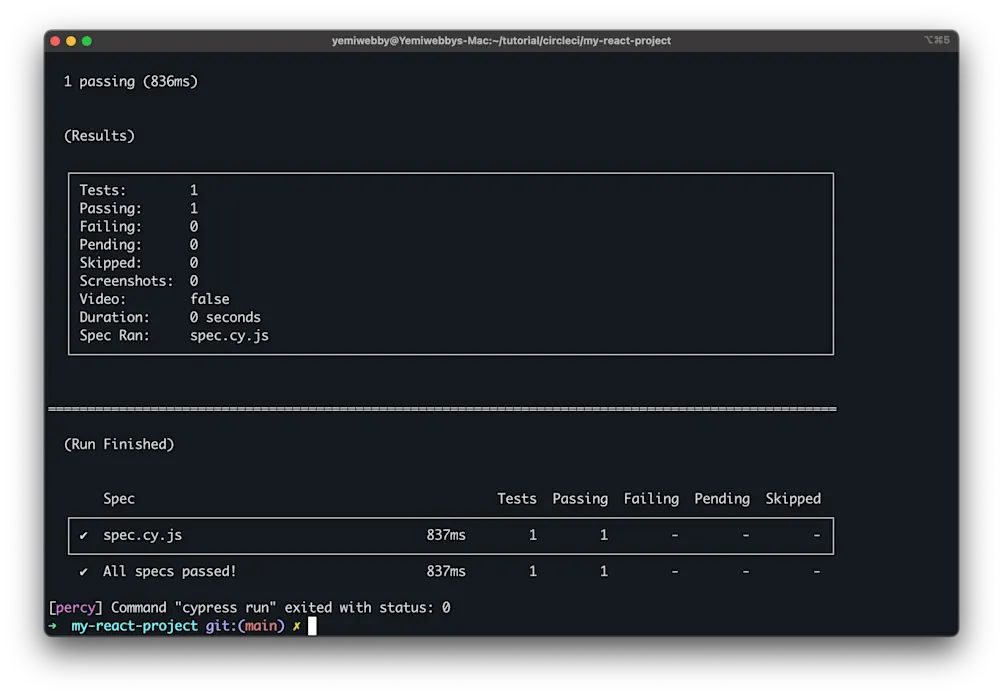Click the 'Spec Ran:' label
This screenshot has height=695, width=1003.
[x=114, y=336]
